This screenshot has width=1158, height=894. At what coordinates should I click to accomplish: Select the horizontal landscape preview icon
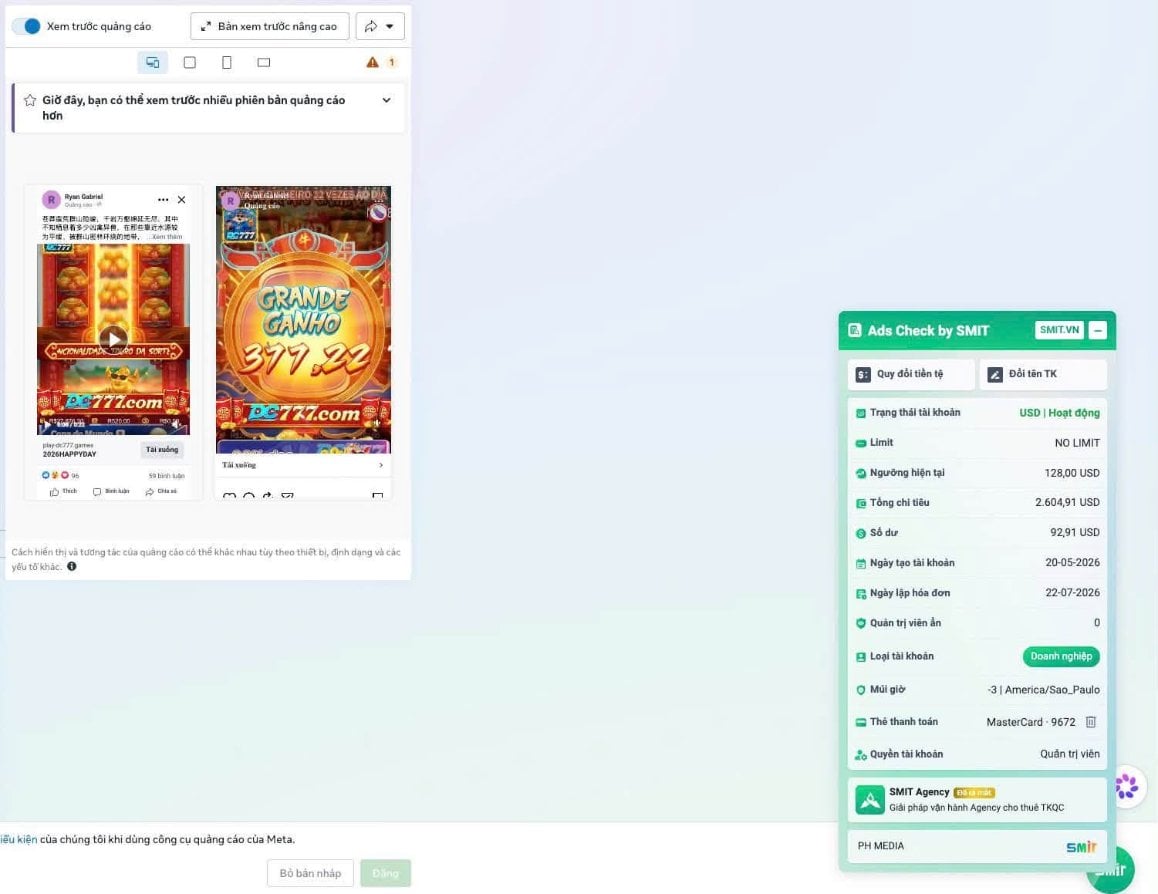[x=264, y=63]
